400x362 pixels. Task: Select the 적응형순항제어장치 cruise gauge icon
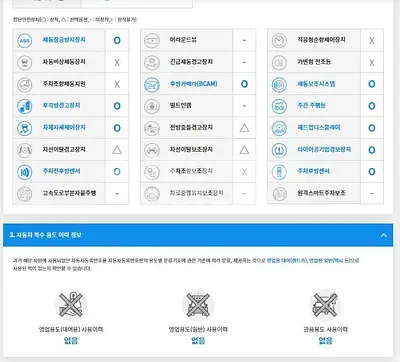(279, 40)
